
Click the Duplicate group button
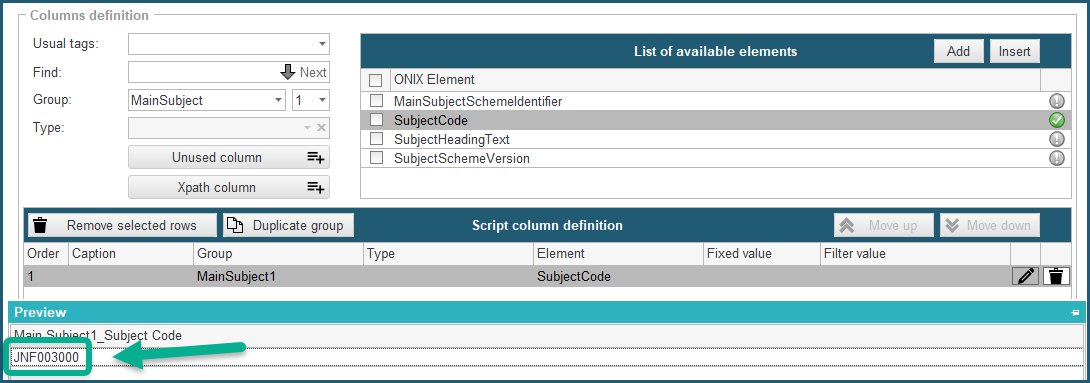click(x=288, y=225)
